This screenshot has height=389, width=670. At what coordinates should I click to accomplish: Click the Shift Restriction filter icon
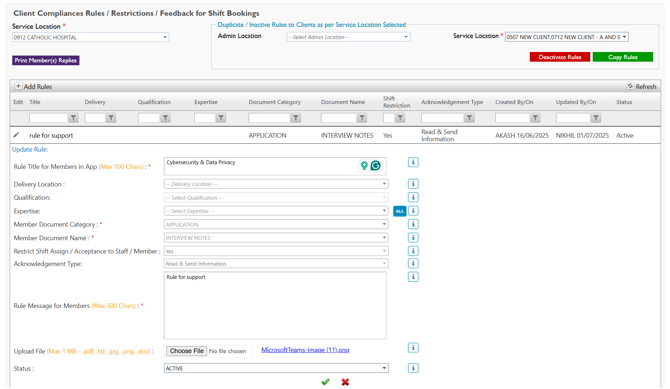pyautogui.click(x=400, y=118)
